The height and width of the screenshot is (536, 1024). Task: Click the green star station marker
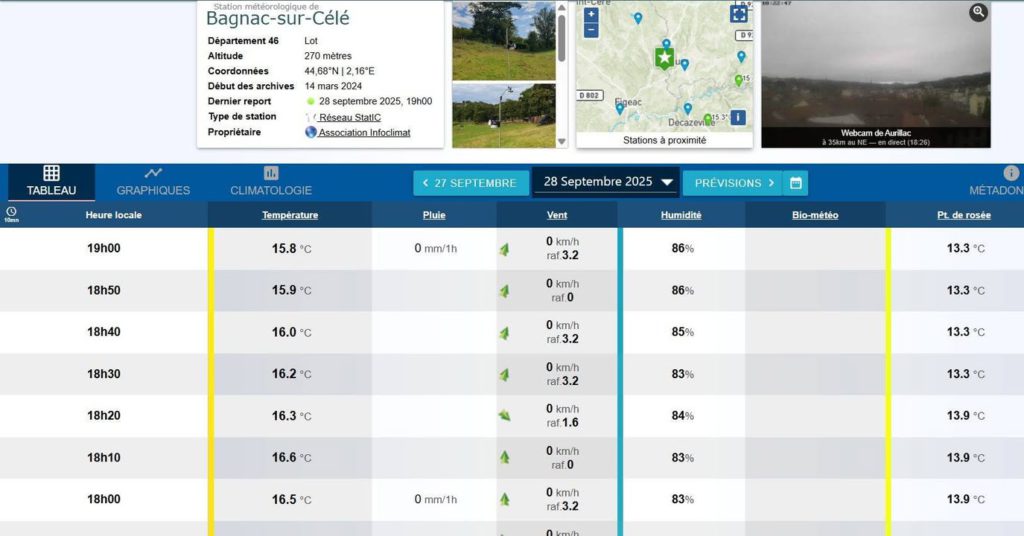coord(665,58)
